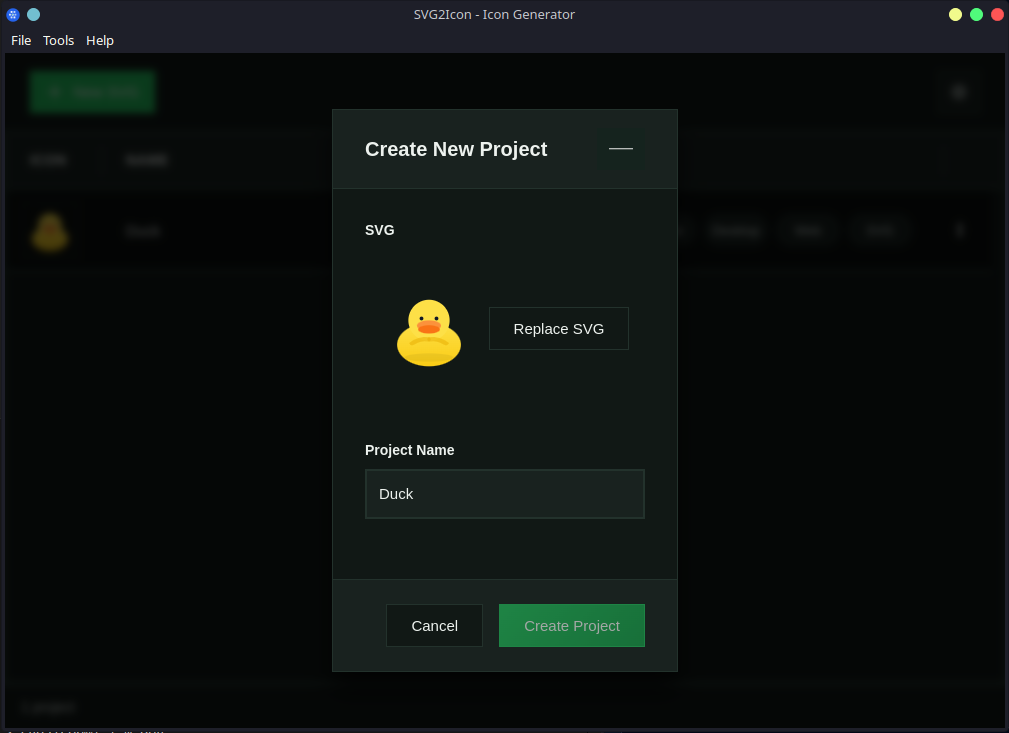Viewport: 1009px width, 733px height.
Task: Confirm with the Create Project button
Action: [572, 625]
